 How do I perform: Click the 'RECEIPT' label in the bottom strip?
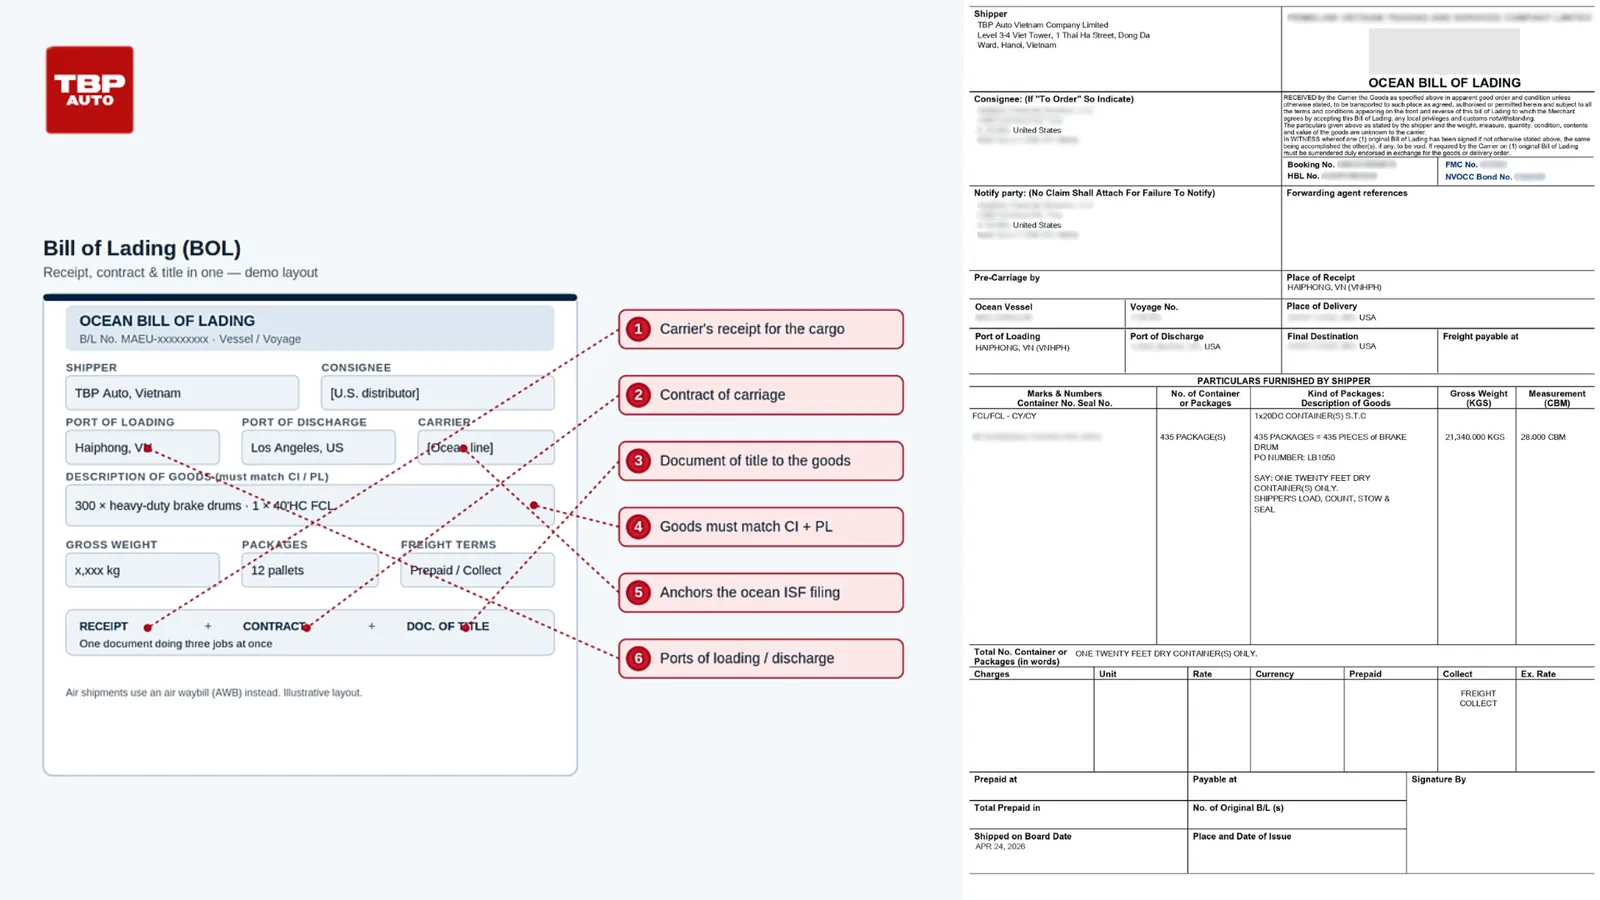103,626
